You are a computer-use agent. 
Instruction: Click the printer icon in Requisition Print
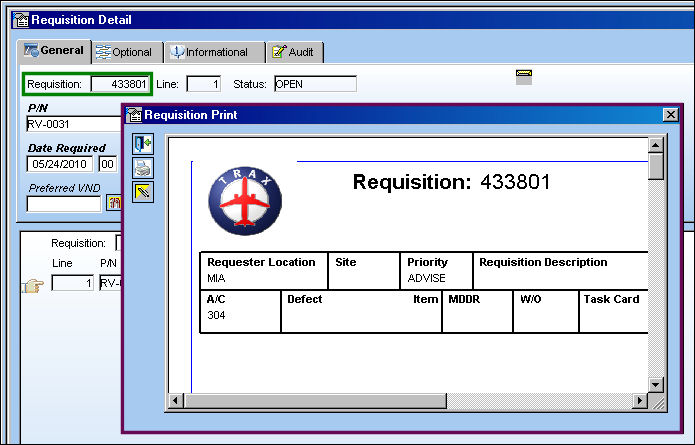[143, 168]
